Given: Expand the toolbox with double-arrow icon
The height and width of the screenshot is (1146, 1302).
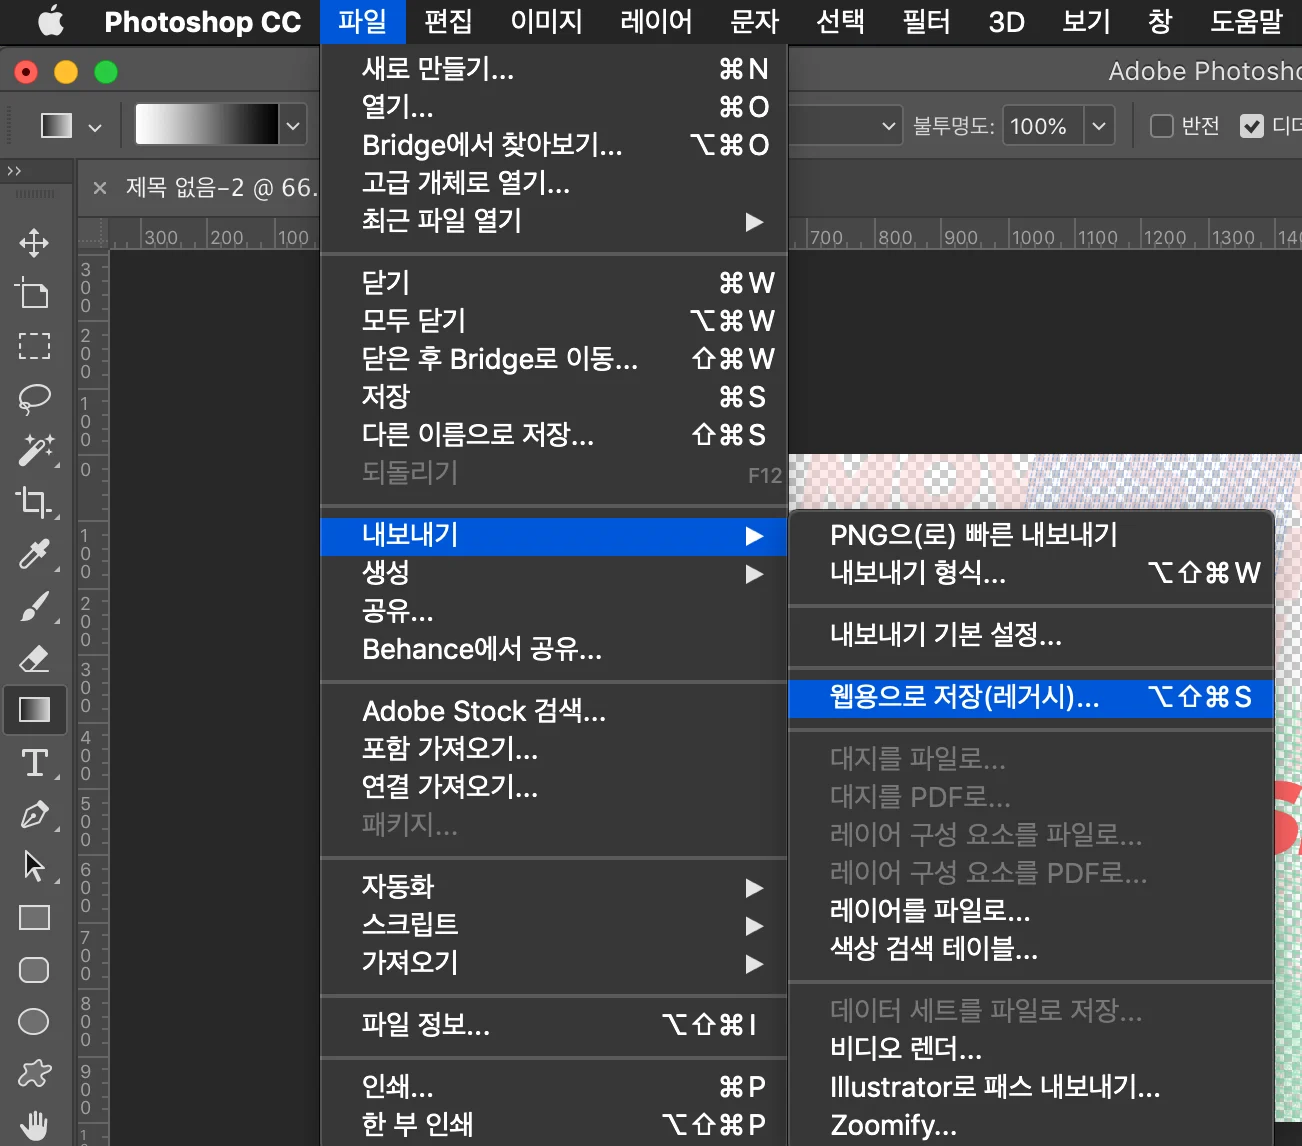Looking at the screenshot, I should point(14,171).
